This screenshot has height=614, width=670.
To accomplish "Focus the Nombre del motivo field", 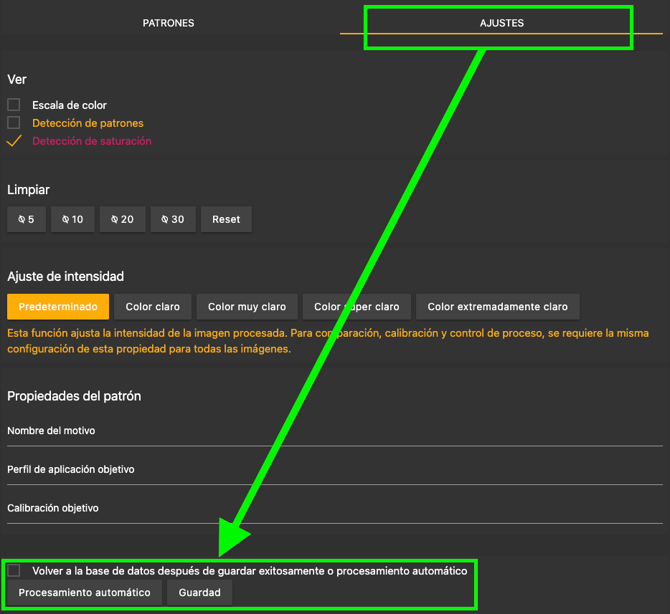I will pos(335,432).
